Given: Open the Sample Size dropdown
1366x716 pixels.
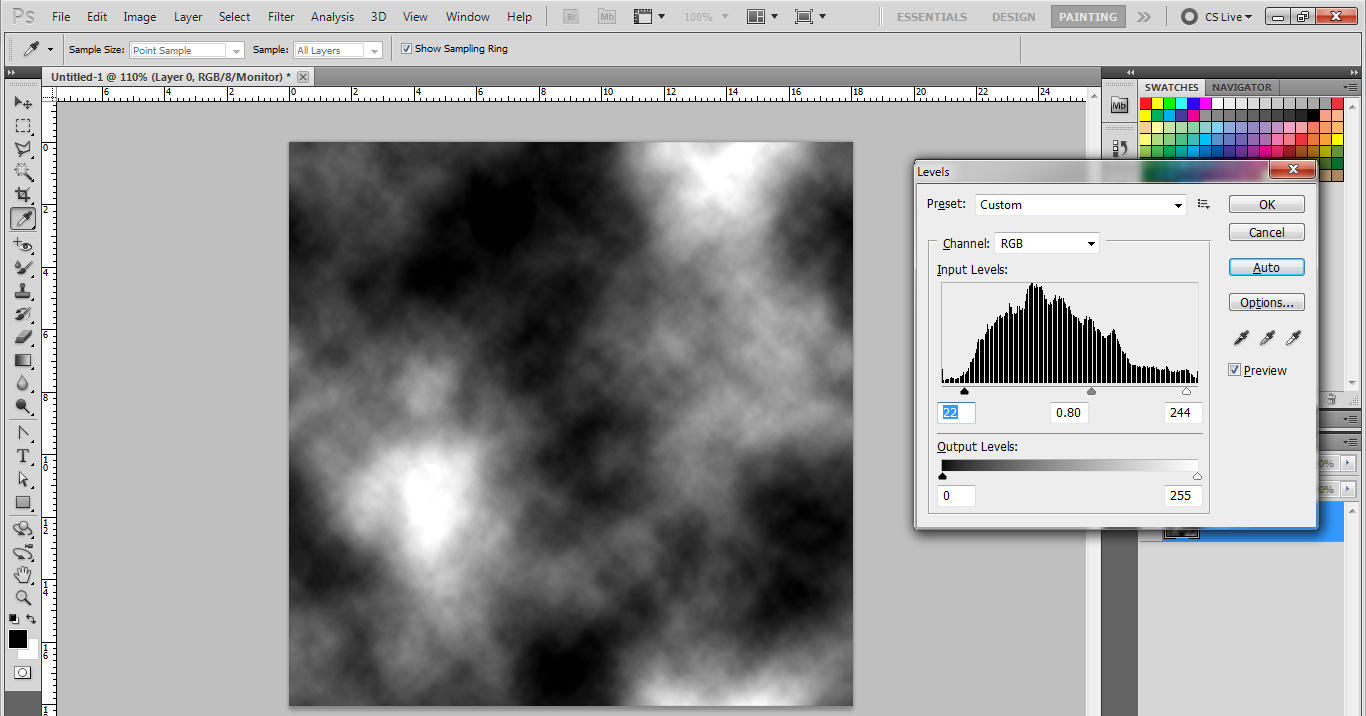Looking at the screenshot, I should pos(187,50).
